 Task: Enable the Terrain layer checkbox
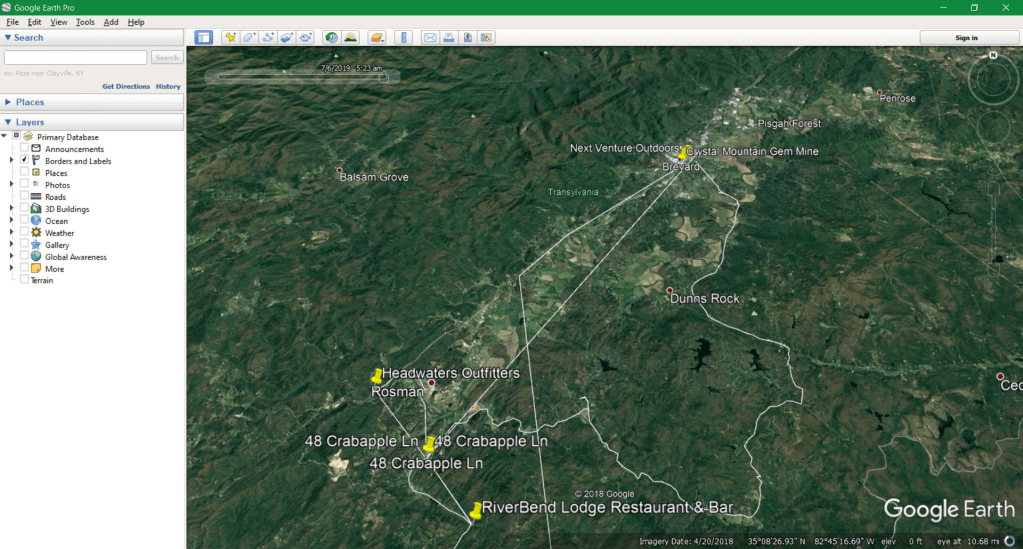[x=24, y=280]
